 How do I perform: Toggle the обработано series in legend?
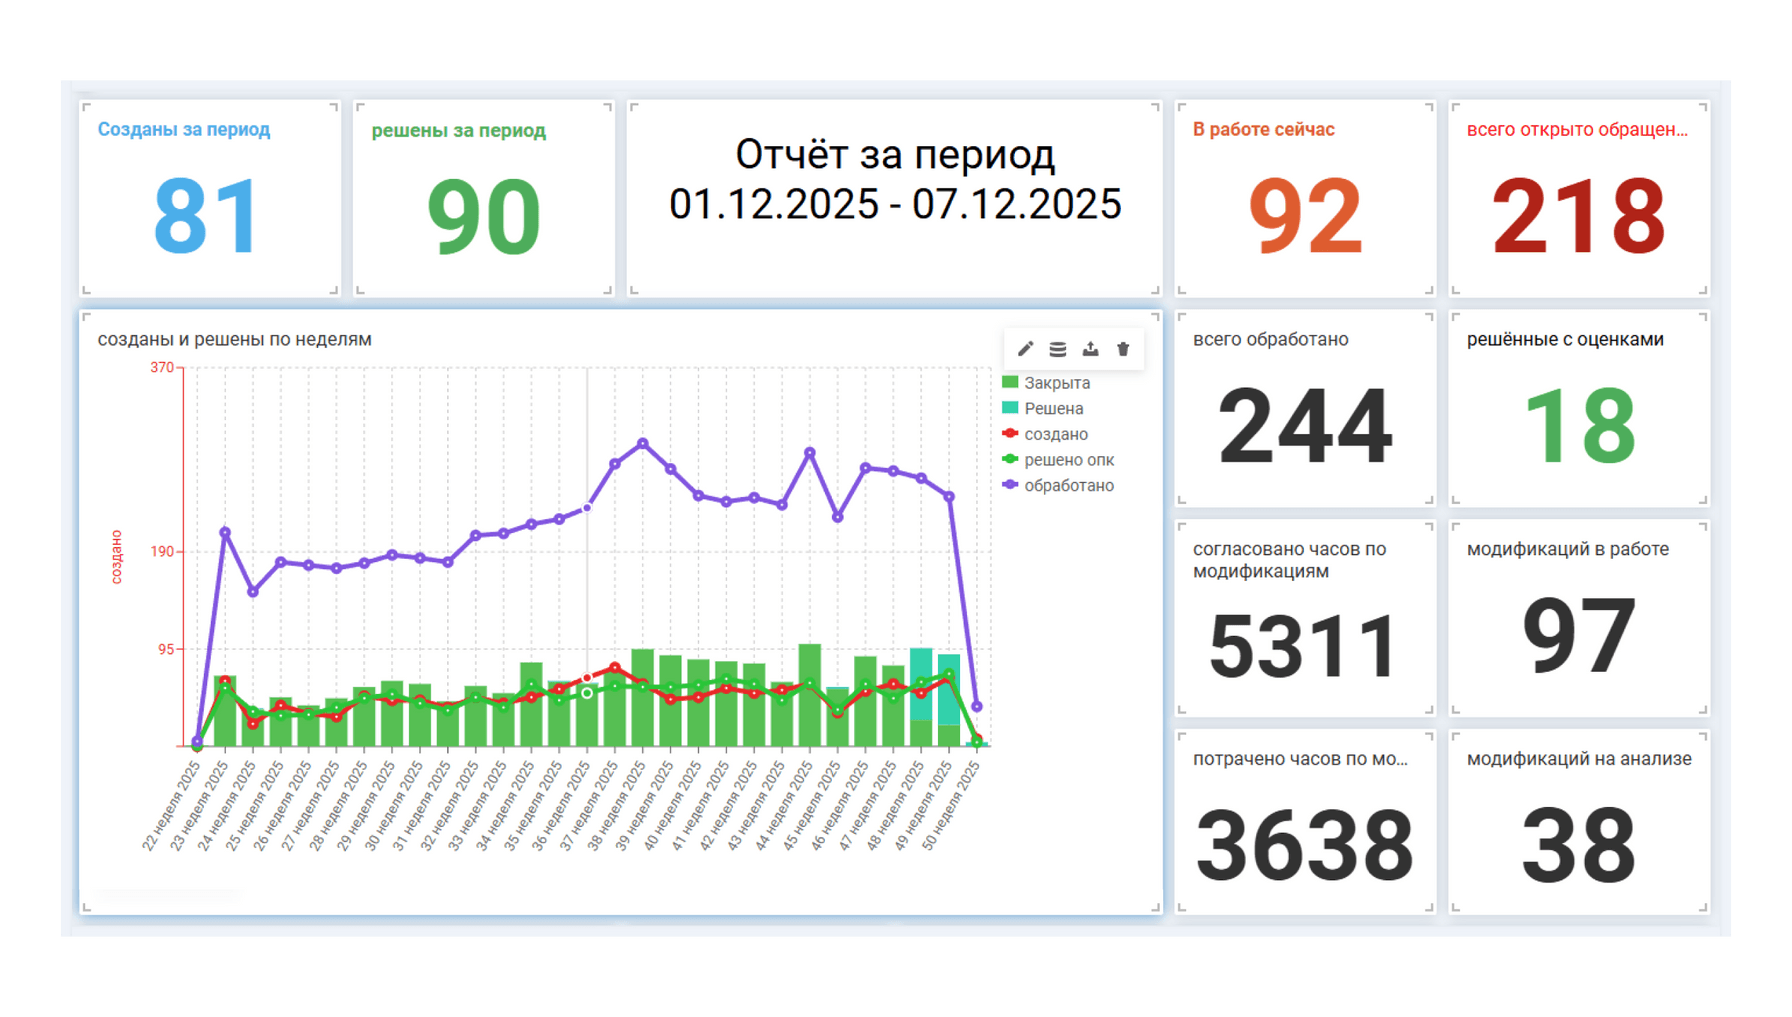[1068, 486]
